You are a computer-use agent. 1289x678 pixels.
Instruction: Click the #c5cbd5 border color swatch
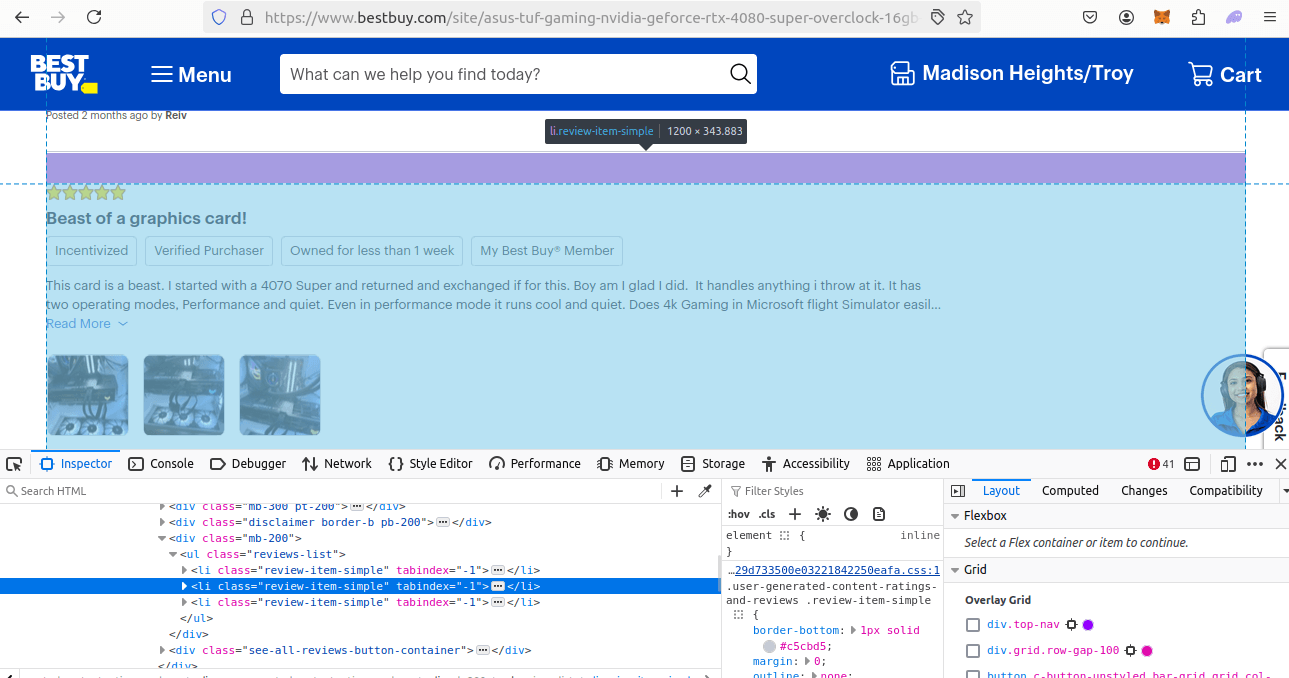click(769, 646)
